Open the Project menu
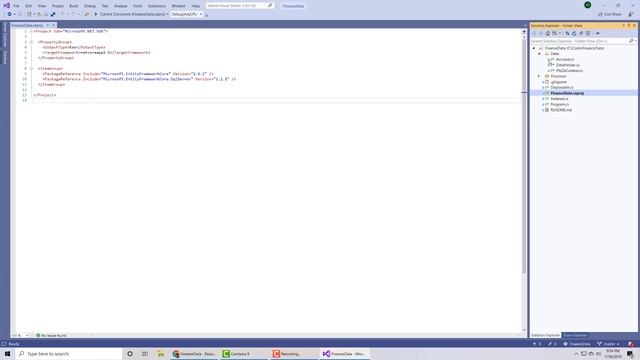Viewport: 640px width, 360px height. tap(58, 6)
